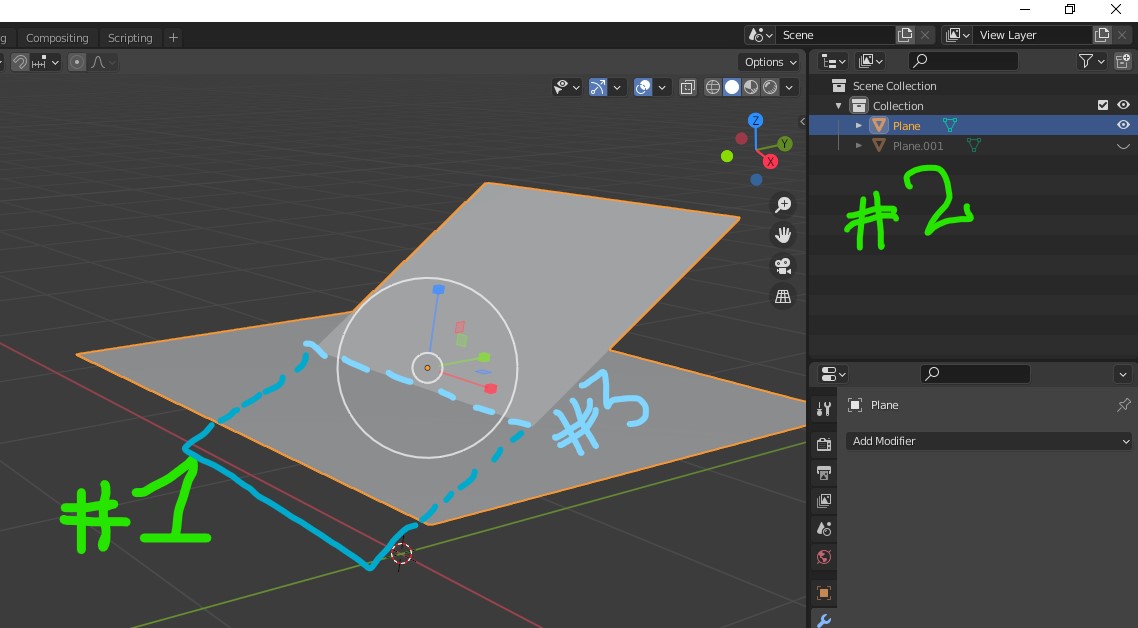Hide the Plane object via its eye icon

[1123, 125]
